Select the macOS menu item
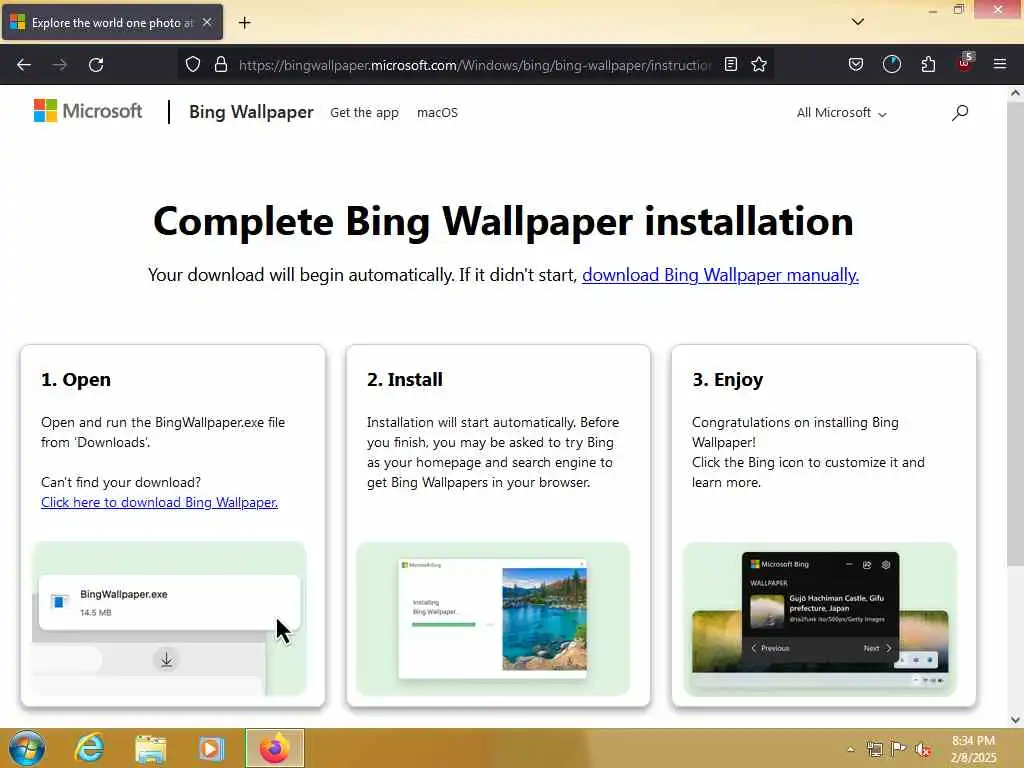This screenshot has height=768, width=1024. (x=438, y=112)
